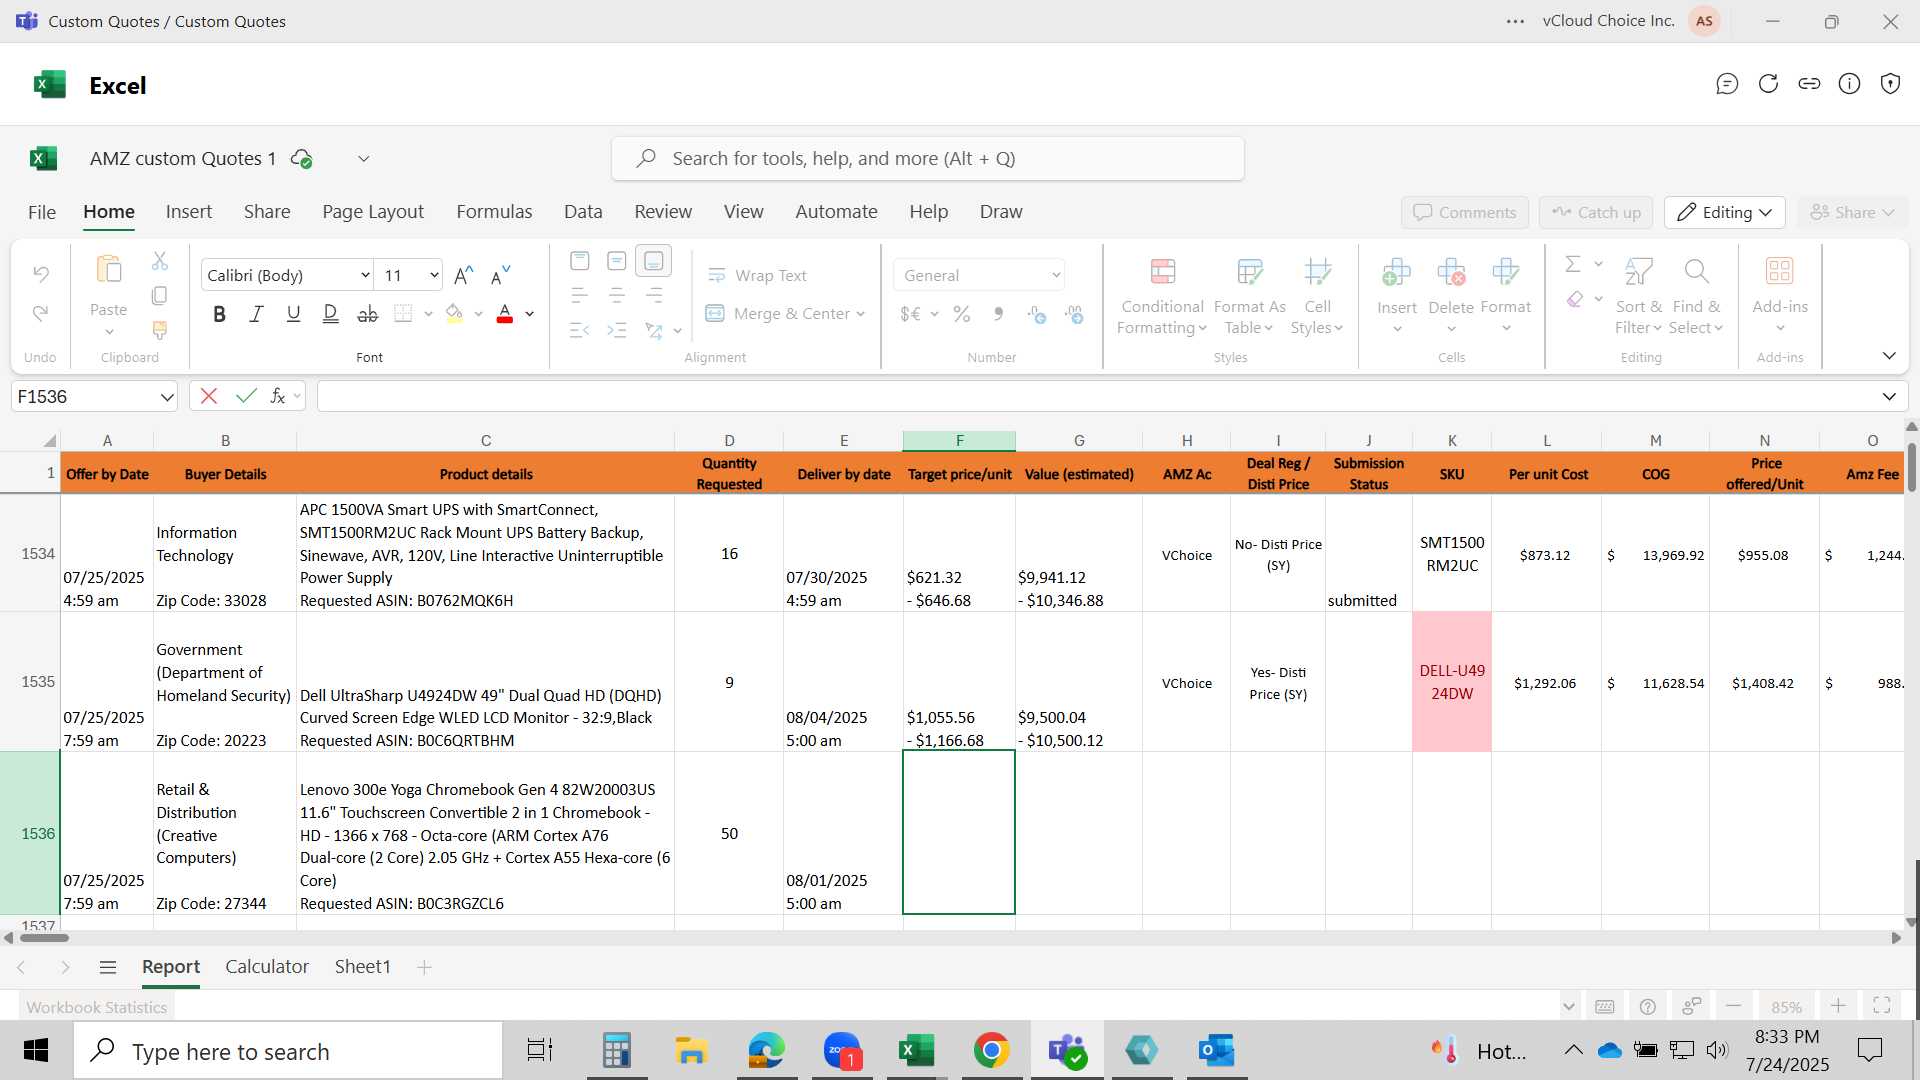Open the font size 11 dropdown
The width and height of the screenshot is (1920, 1080).
(434, 275)
